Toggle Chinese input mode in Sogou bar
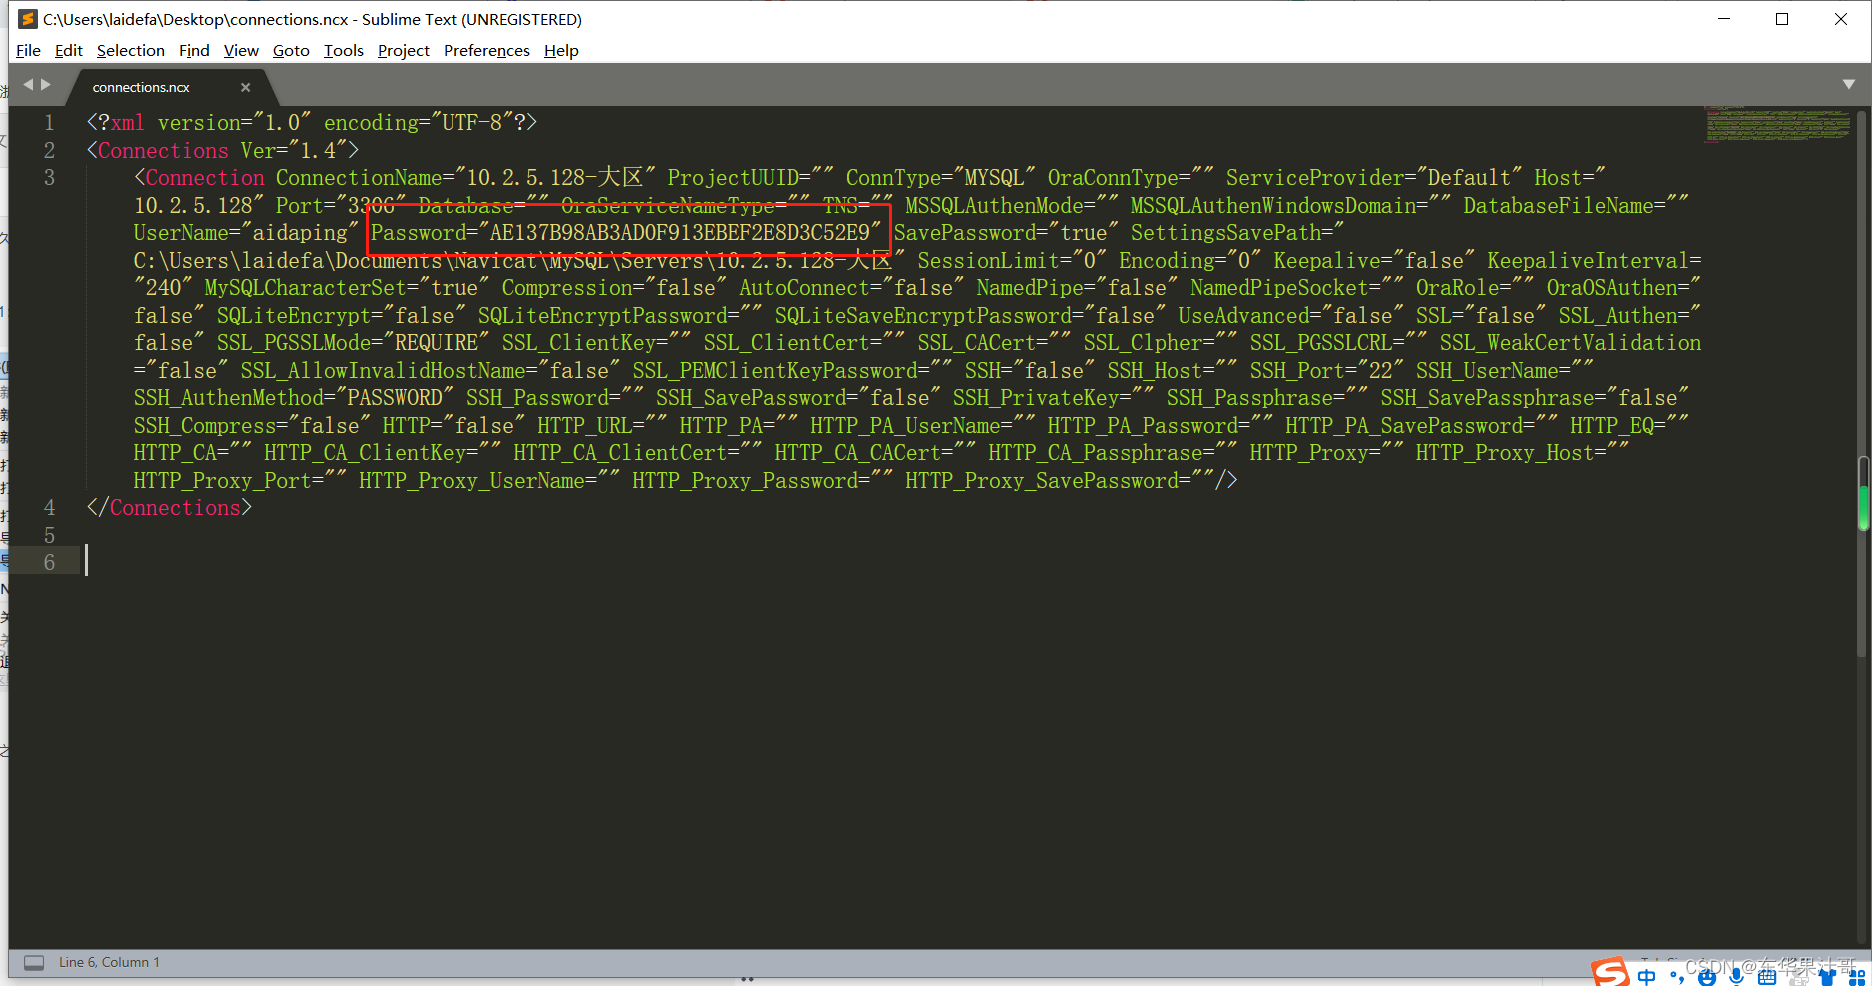The width and height of the screenshot is (1872, 986). point(1647,976)
